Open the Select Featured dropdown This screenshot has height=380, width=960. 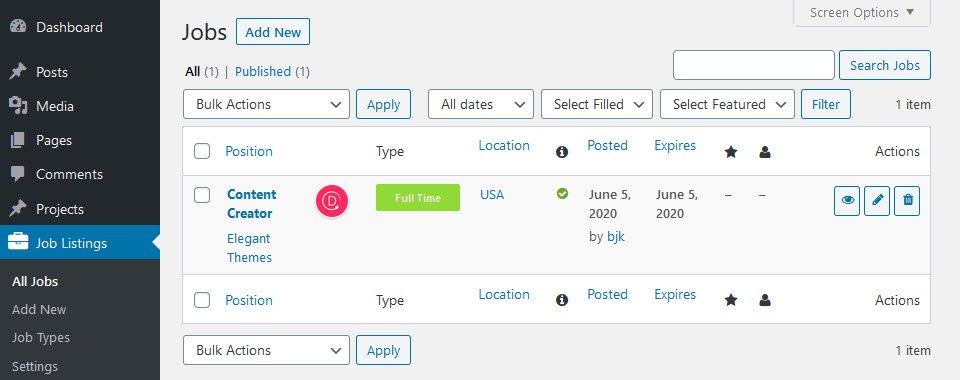[x=727, y=104]
